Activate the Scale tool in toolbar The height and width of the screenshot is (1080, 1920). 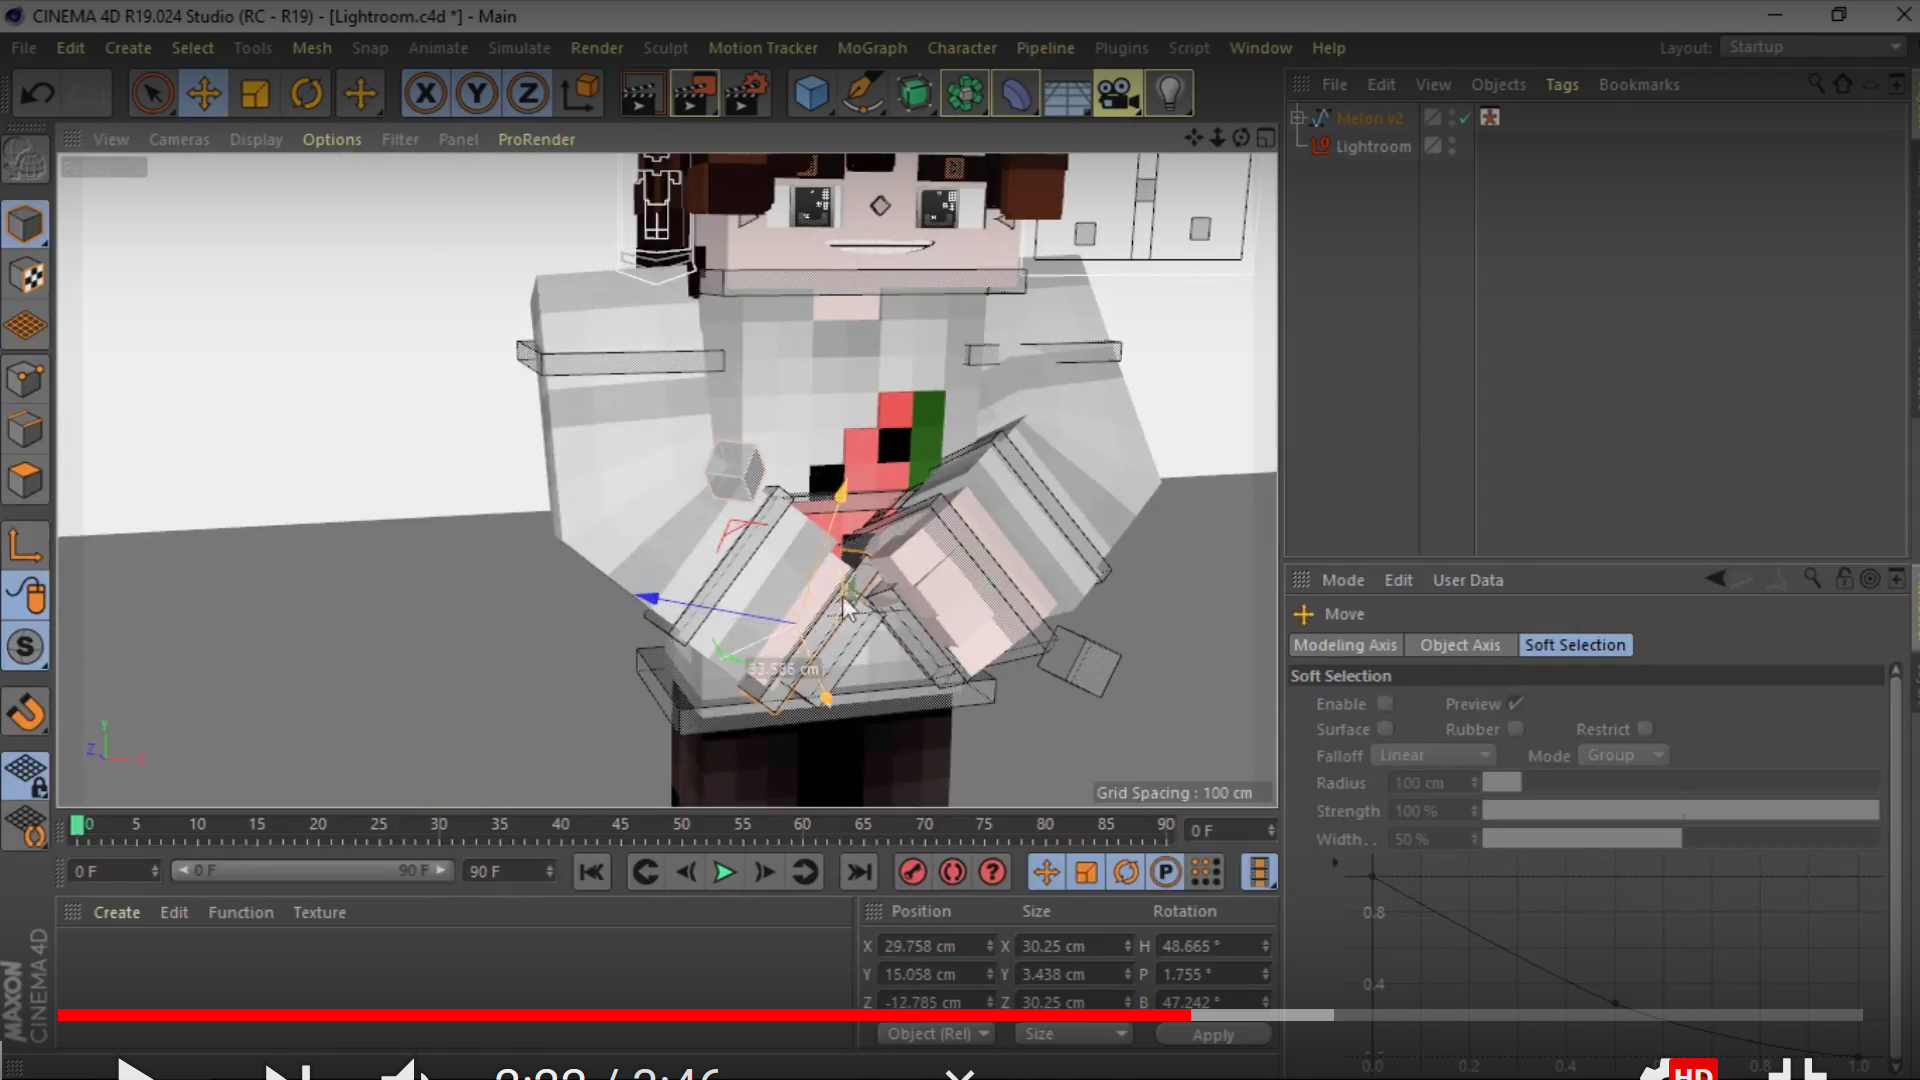[256, 94]
